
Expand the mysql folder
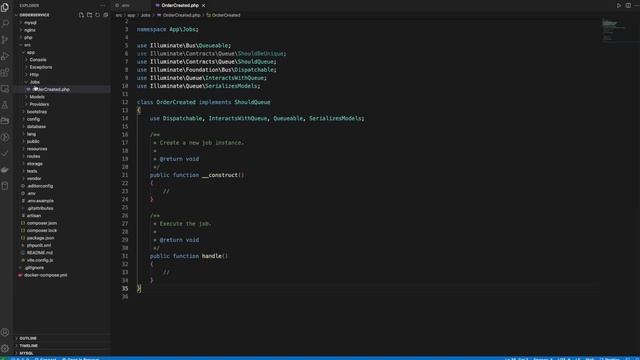tap(30, 22)
